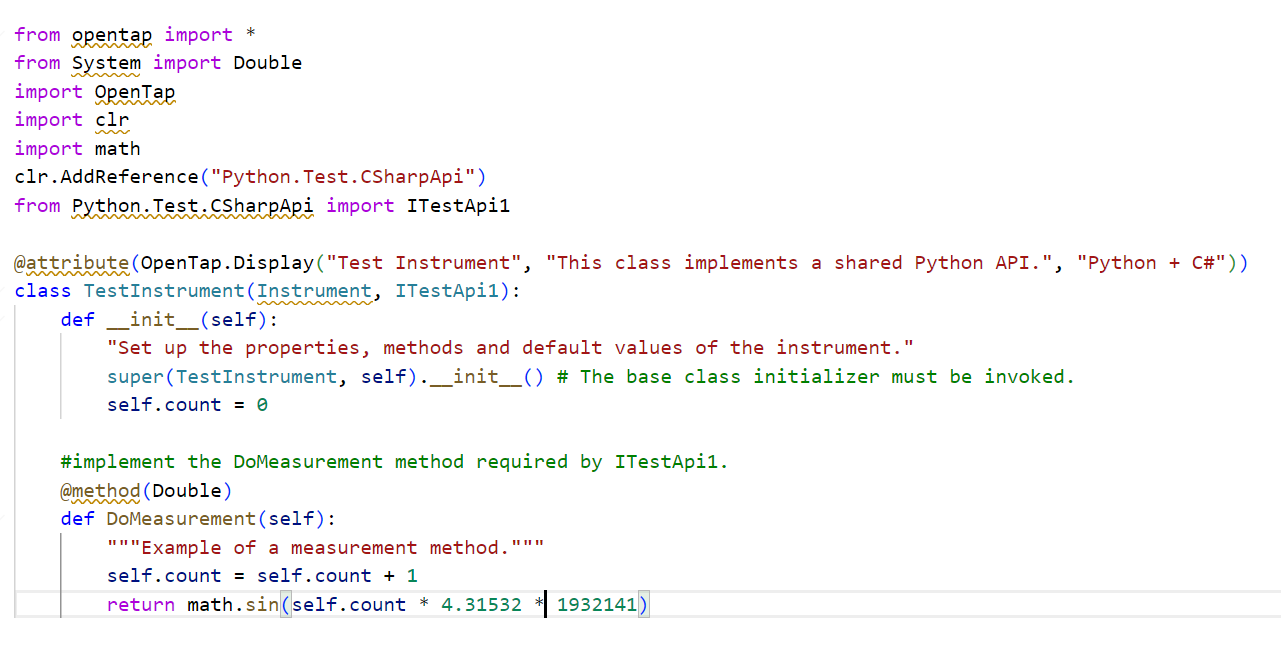This screenshot has height=655, width=1281.
Task: Click '__init__' in the def __init__ line
Action: coord(153,320)
